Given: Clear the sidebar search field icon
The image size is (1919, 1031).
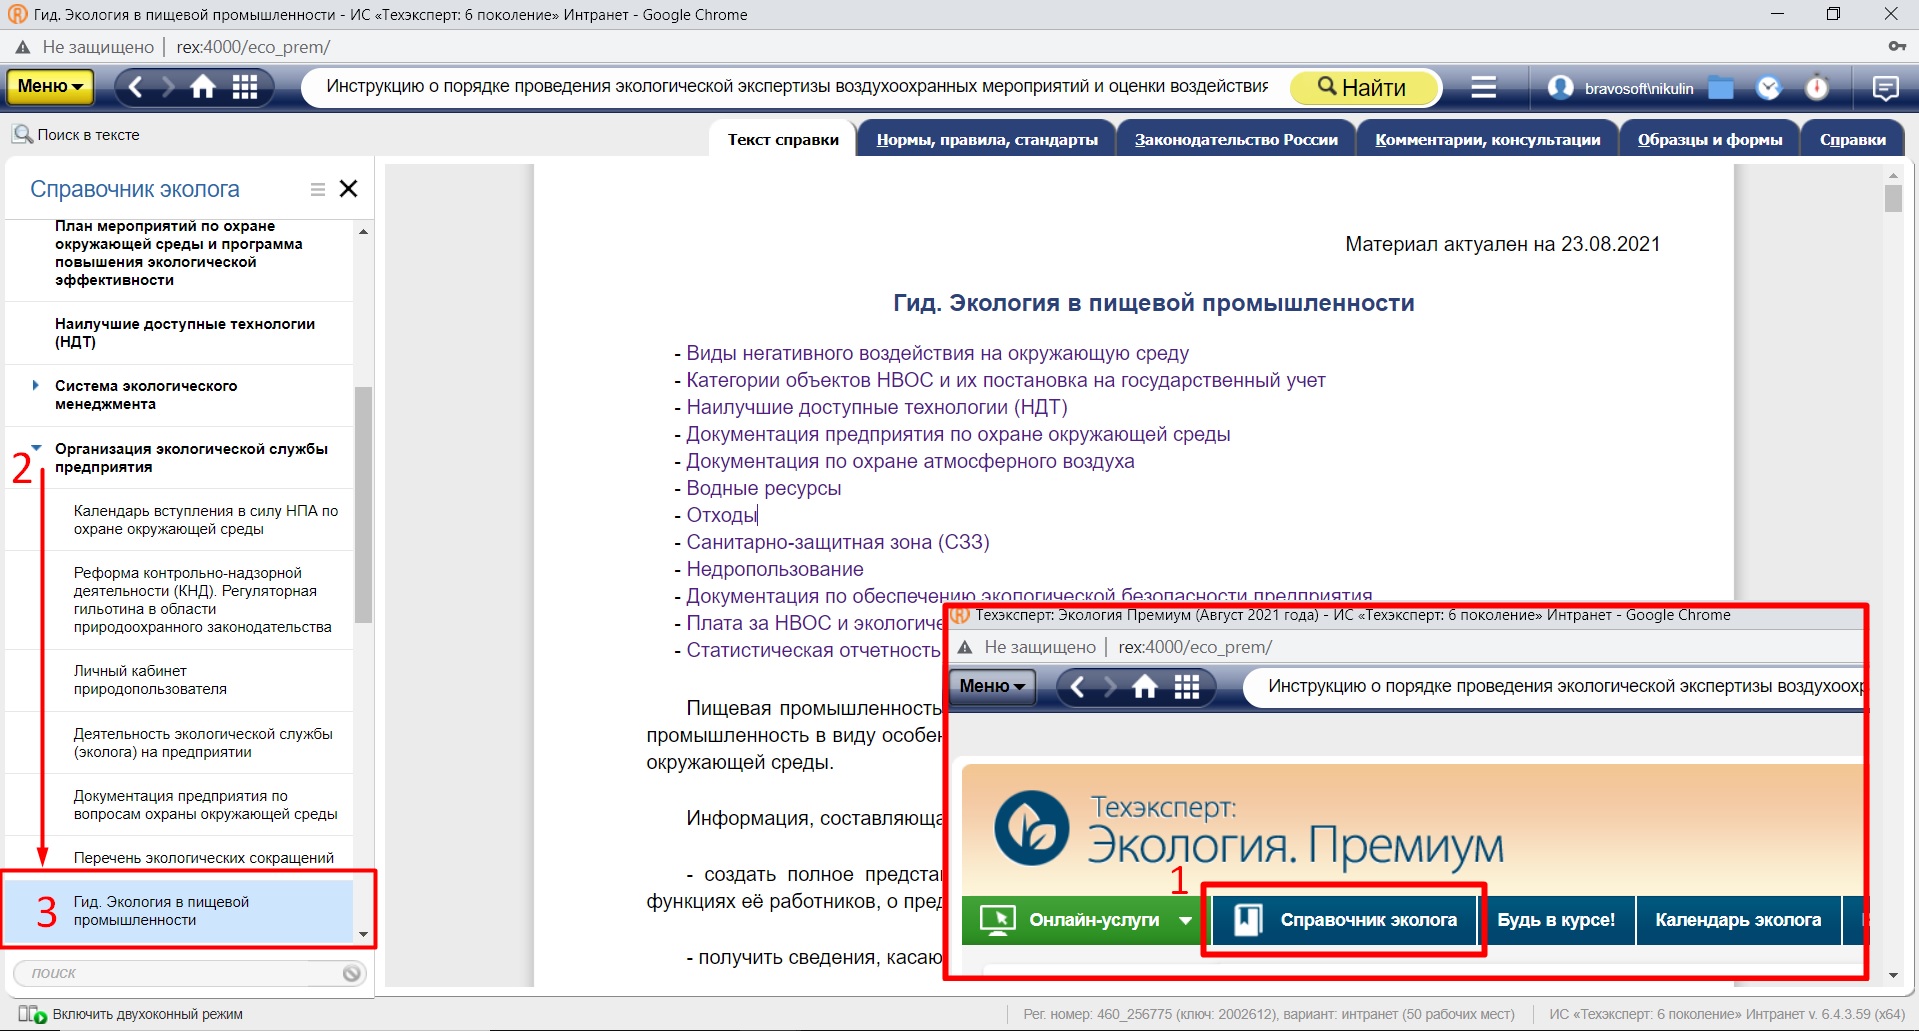Looking at the screenshot, I should pos(351,973).
